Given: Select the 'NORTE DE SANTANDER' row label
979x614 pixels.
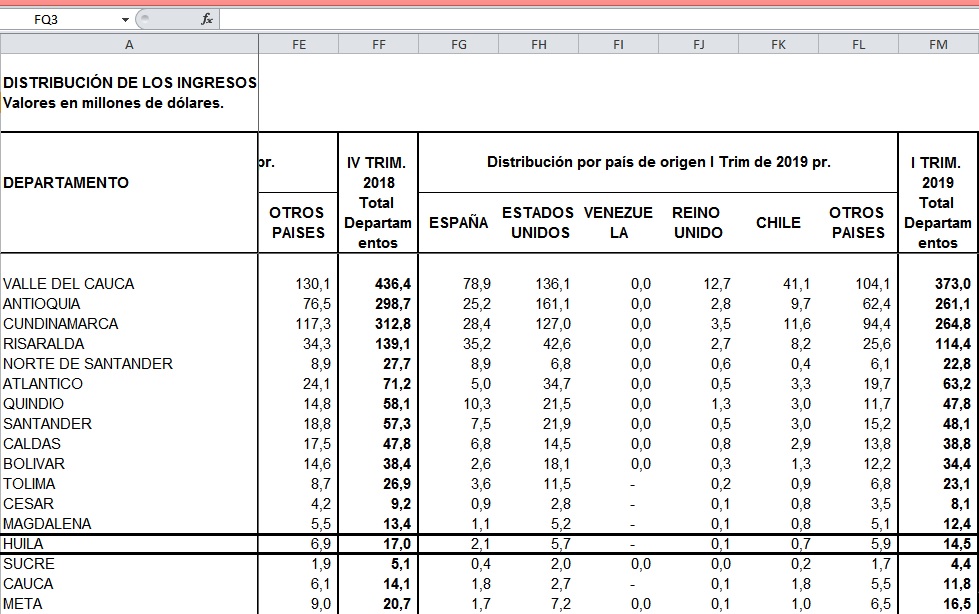Looking at the screenshot, I should [88, 364].
